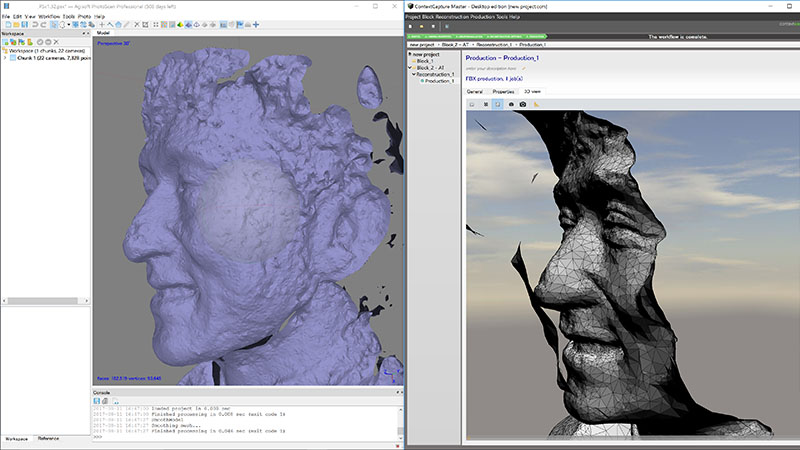Toggle the blue flag markers icon

click(240, 24)
